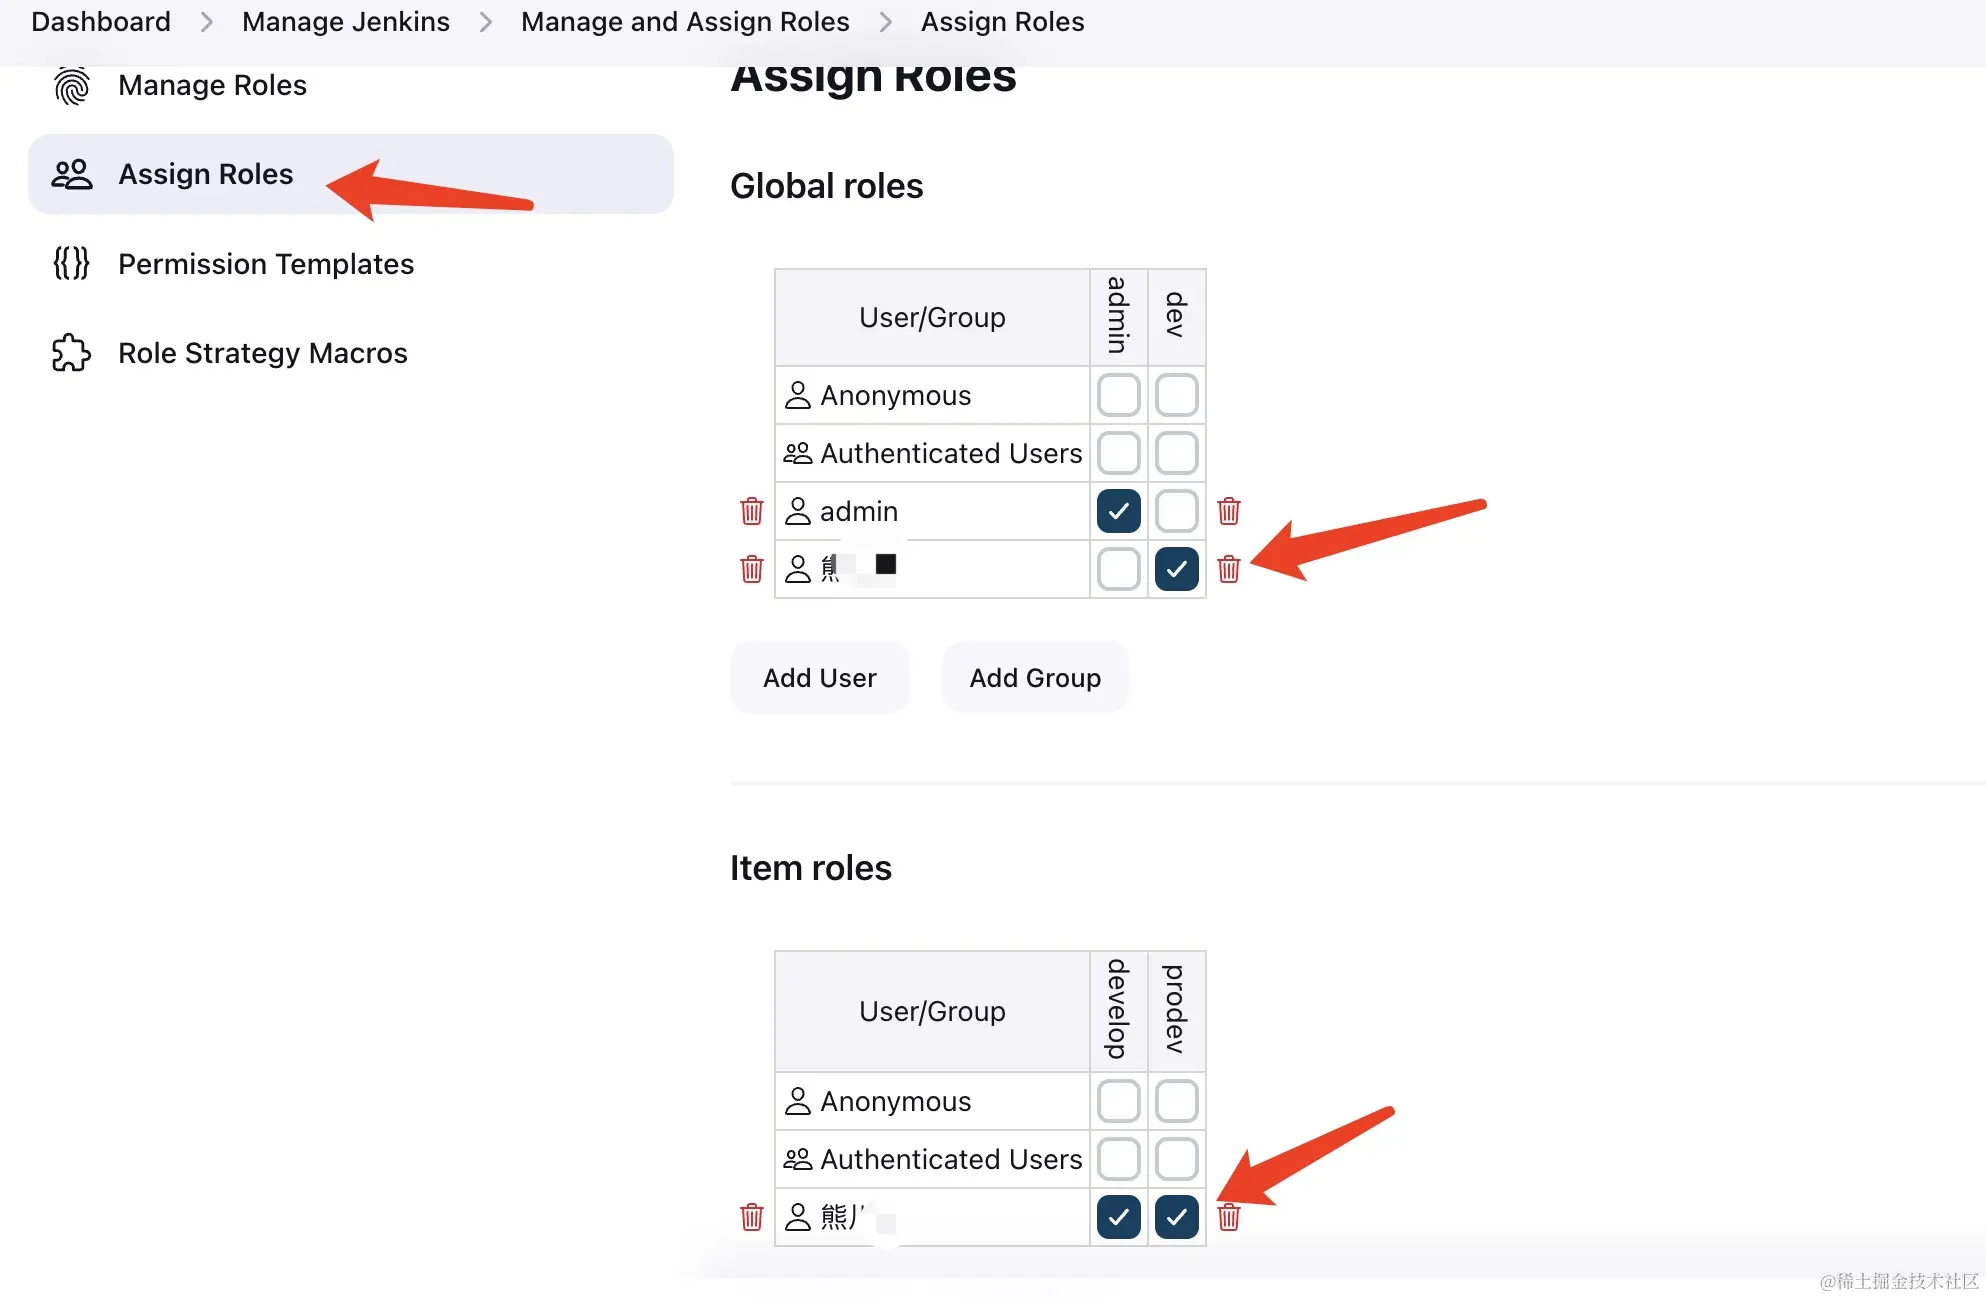Expand chevron after Manage and Assign Roles breadcrumb

pos(885,22)
